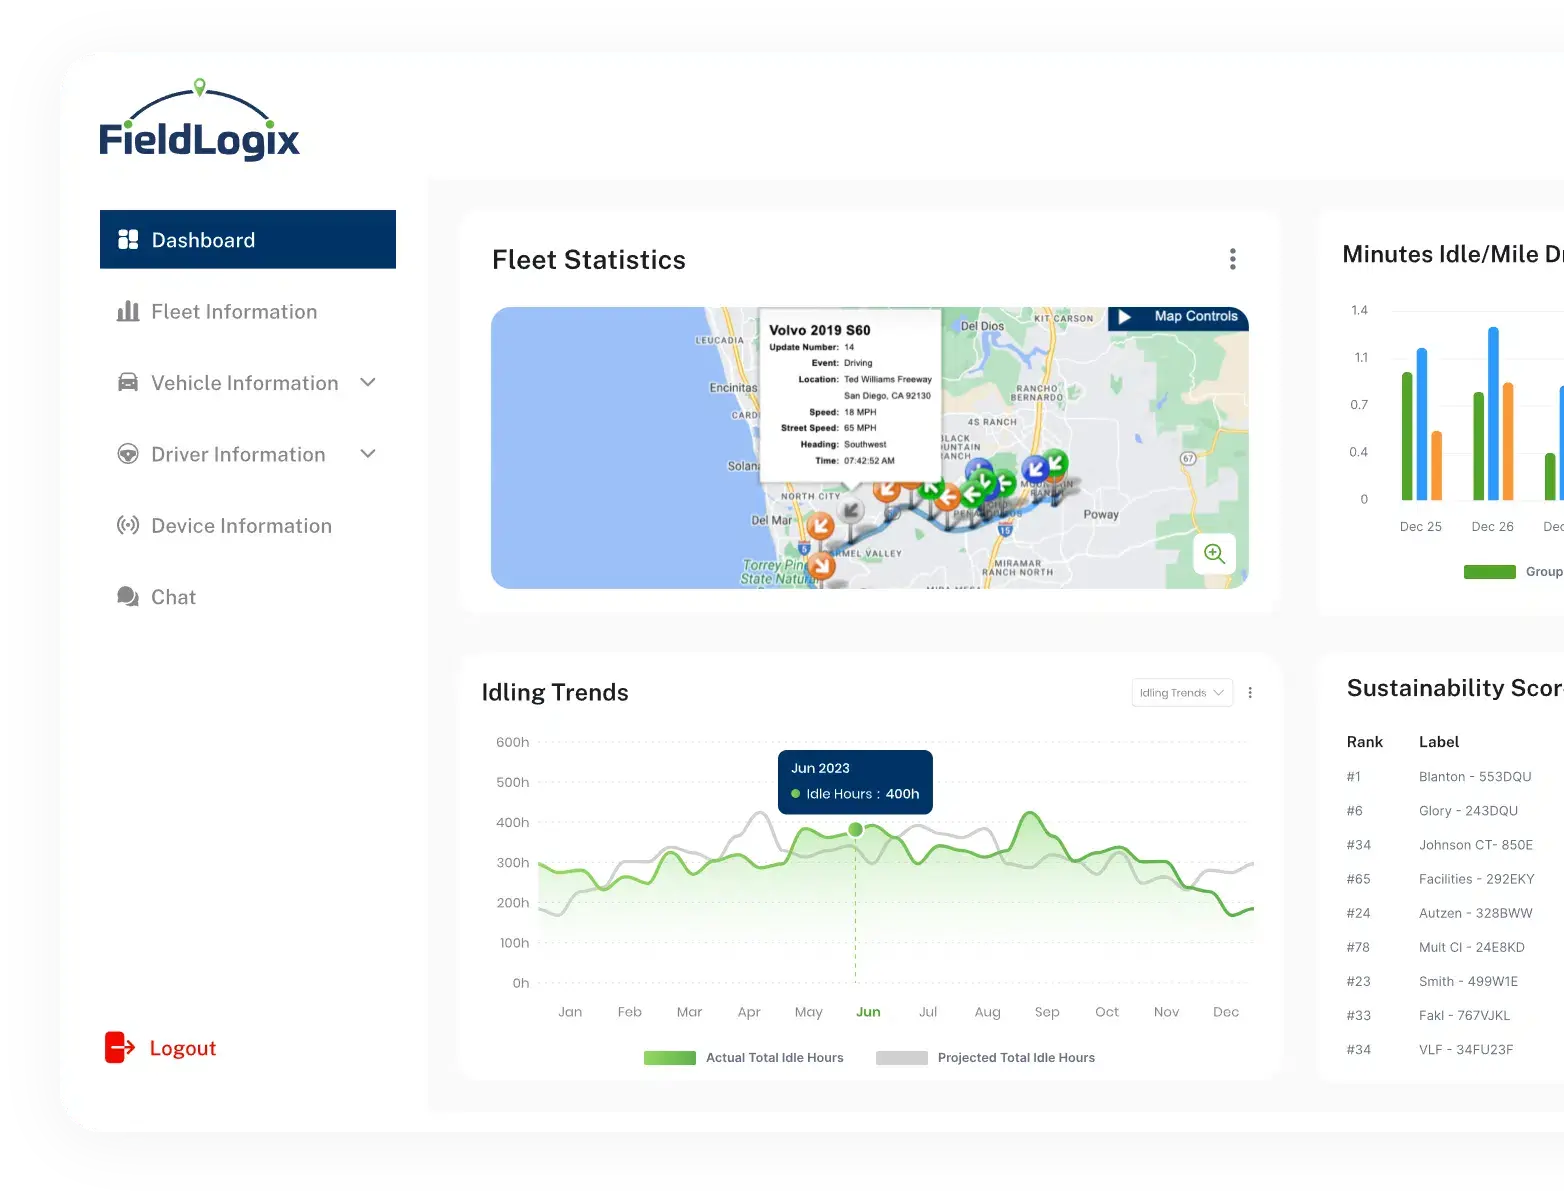Toggle Projected Total Idle Hours legend swatch
Screen dimensions: 1564x1200
click(901, 1058)
